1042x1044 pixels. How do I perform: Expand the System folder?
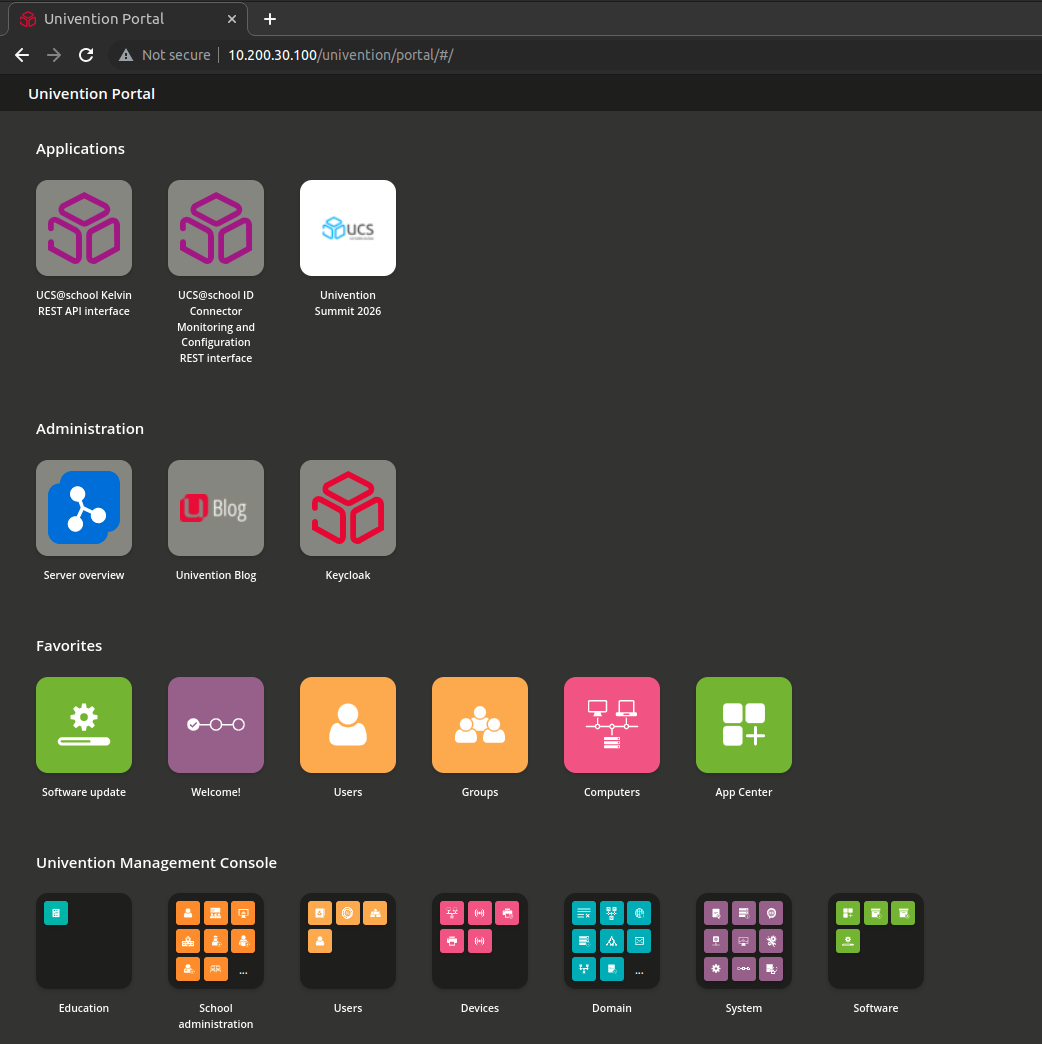coord(744,941)
